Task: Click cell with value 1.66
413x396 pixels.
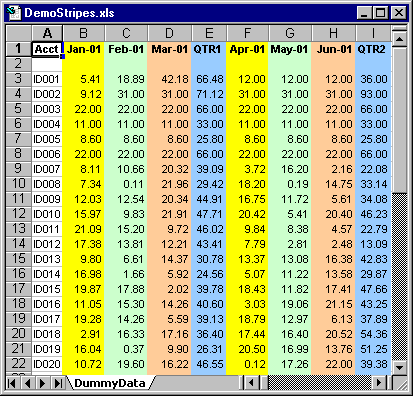Action: pyautogui.click(x=126, y=274)
